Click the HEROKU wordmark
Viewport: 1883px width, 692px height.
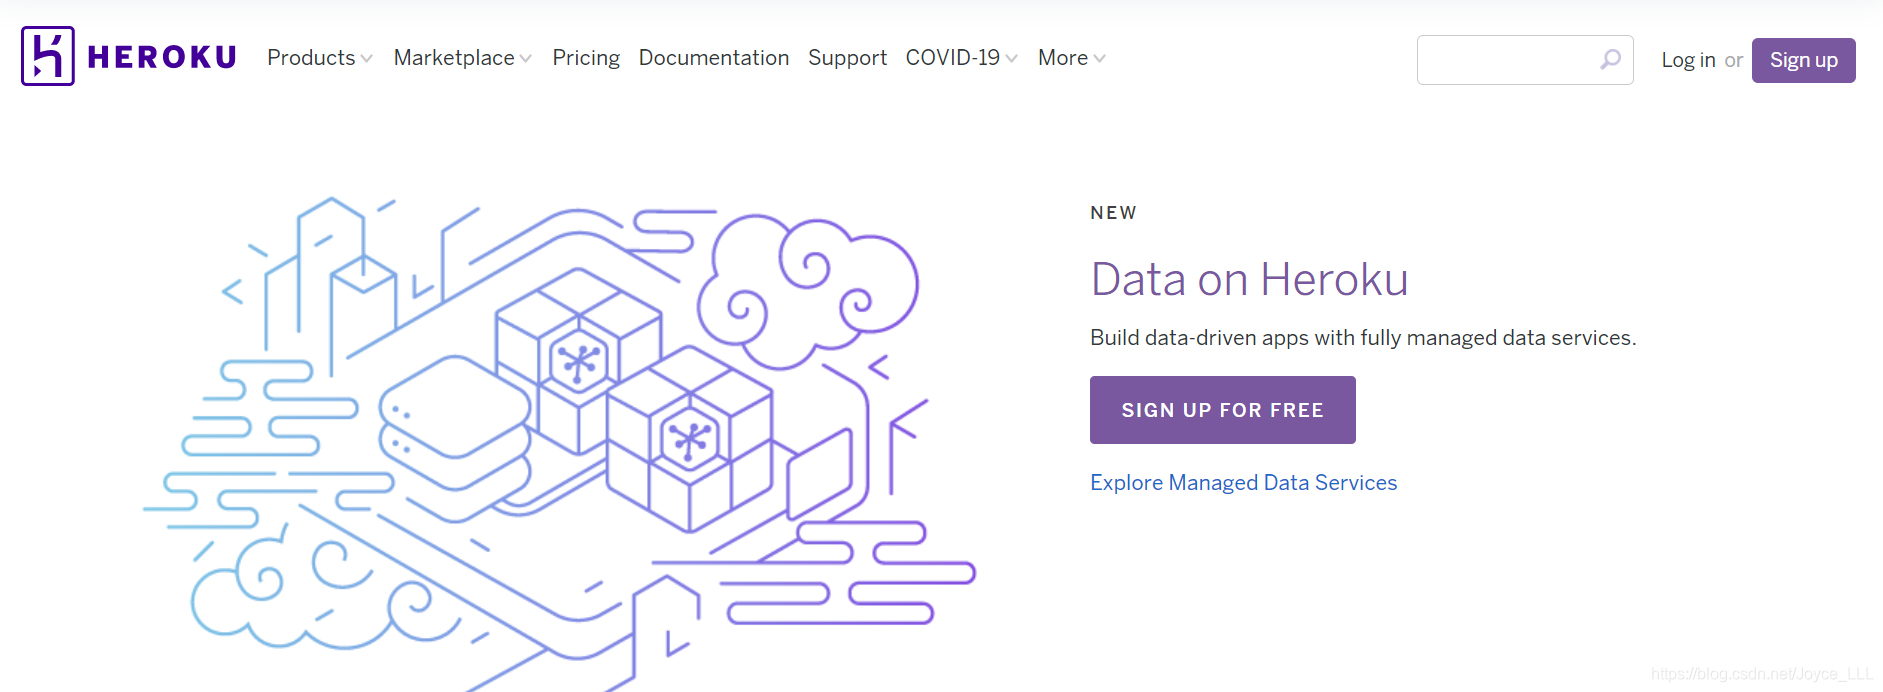[162, 57]
